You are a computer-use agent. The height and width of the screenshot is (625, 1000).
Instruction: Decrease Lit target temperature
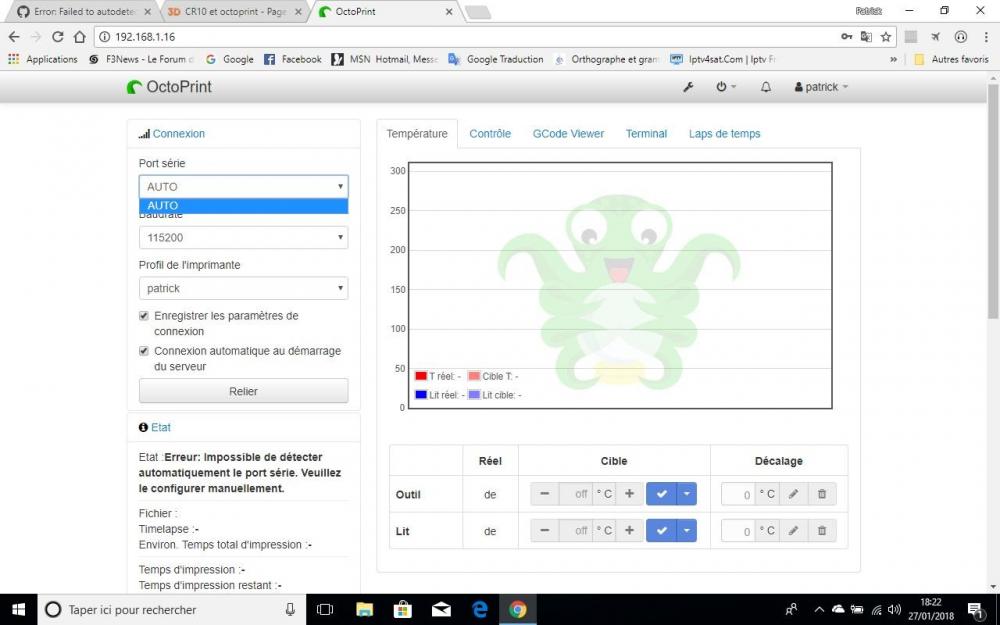click(544, 531)
